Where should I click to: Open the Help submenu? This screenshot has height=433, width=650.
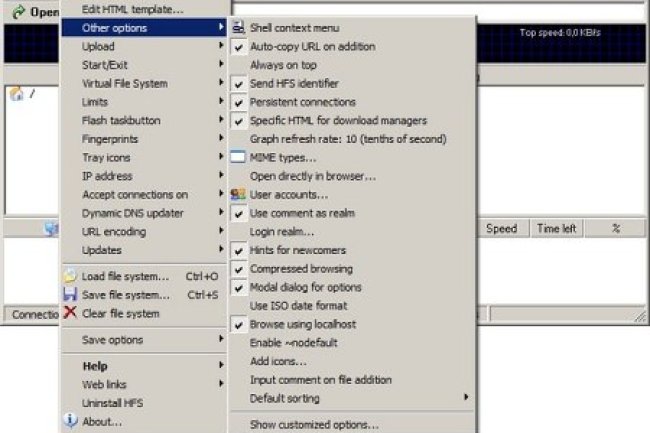pyautogui.click(x=144, y=366)
